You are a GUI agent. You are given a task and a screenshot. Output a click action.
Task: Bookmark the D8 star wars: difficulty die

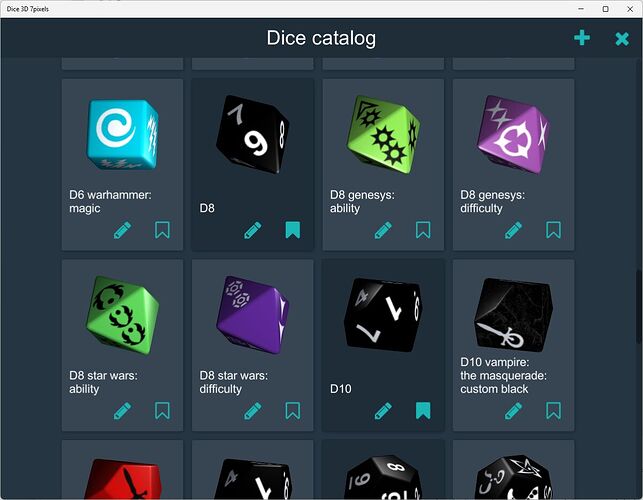[x=293, y=411]
